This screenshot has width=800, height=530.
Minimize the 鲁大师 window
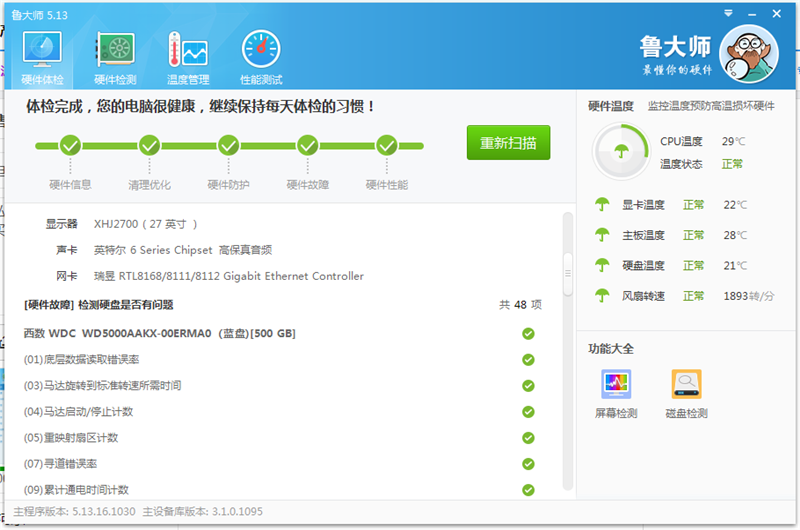point(752,14)
